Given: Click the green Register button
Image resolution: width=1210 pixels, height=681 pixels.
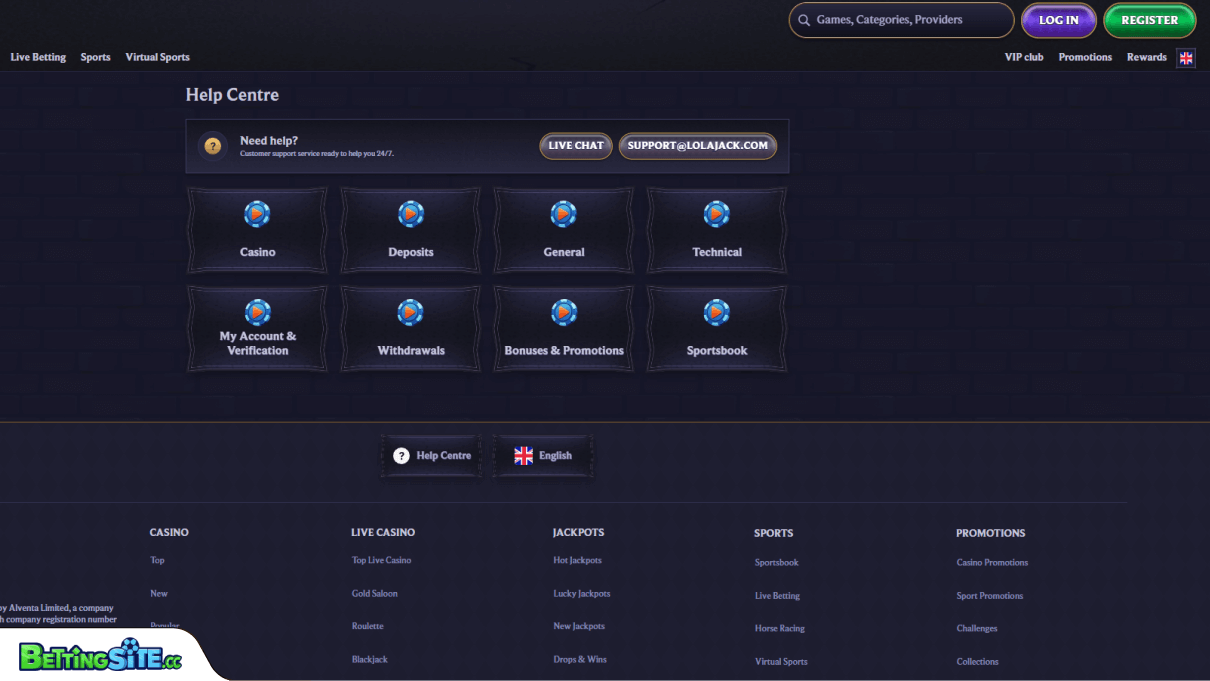Looking at the screenshot, I should point(1149,20).
